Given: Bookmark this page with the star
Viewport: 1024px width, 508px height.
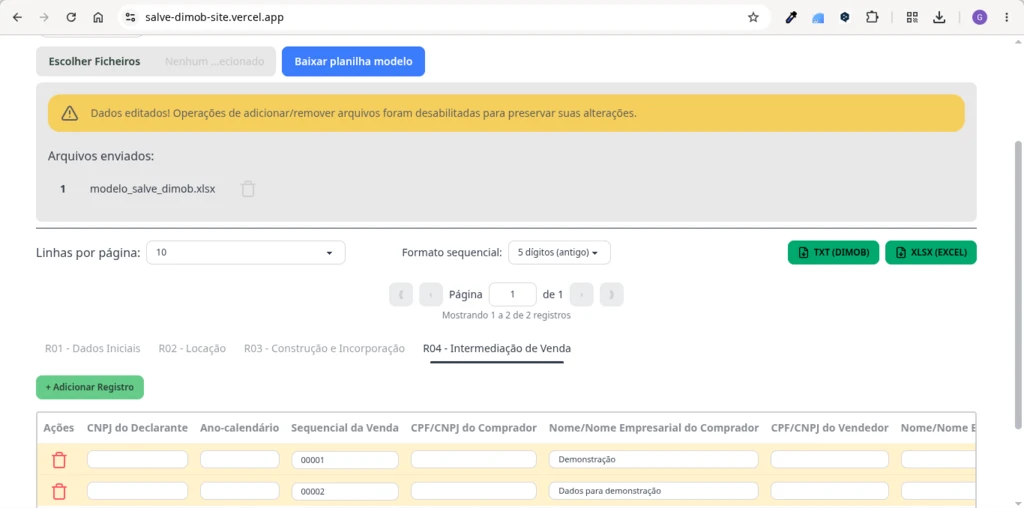Looking at the screenshot, I should coord(753,18).
